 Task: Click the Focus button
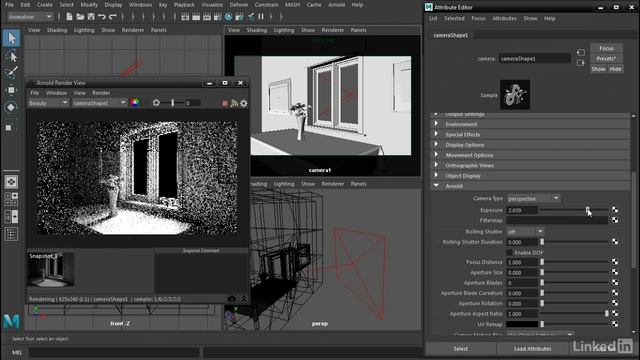point(606,48)
